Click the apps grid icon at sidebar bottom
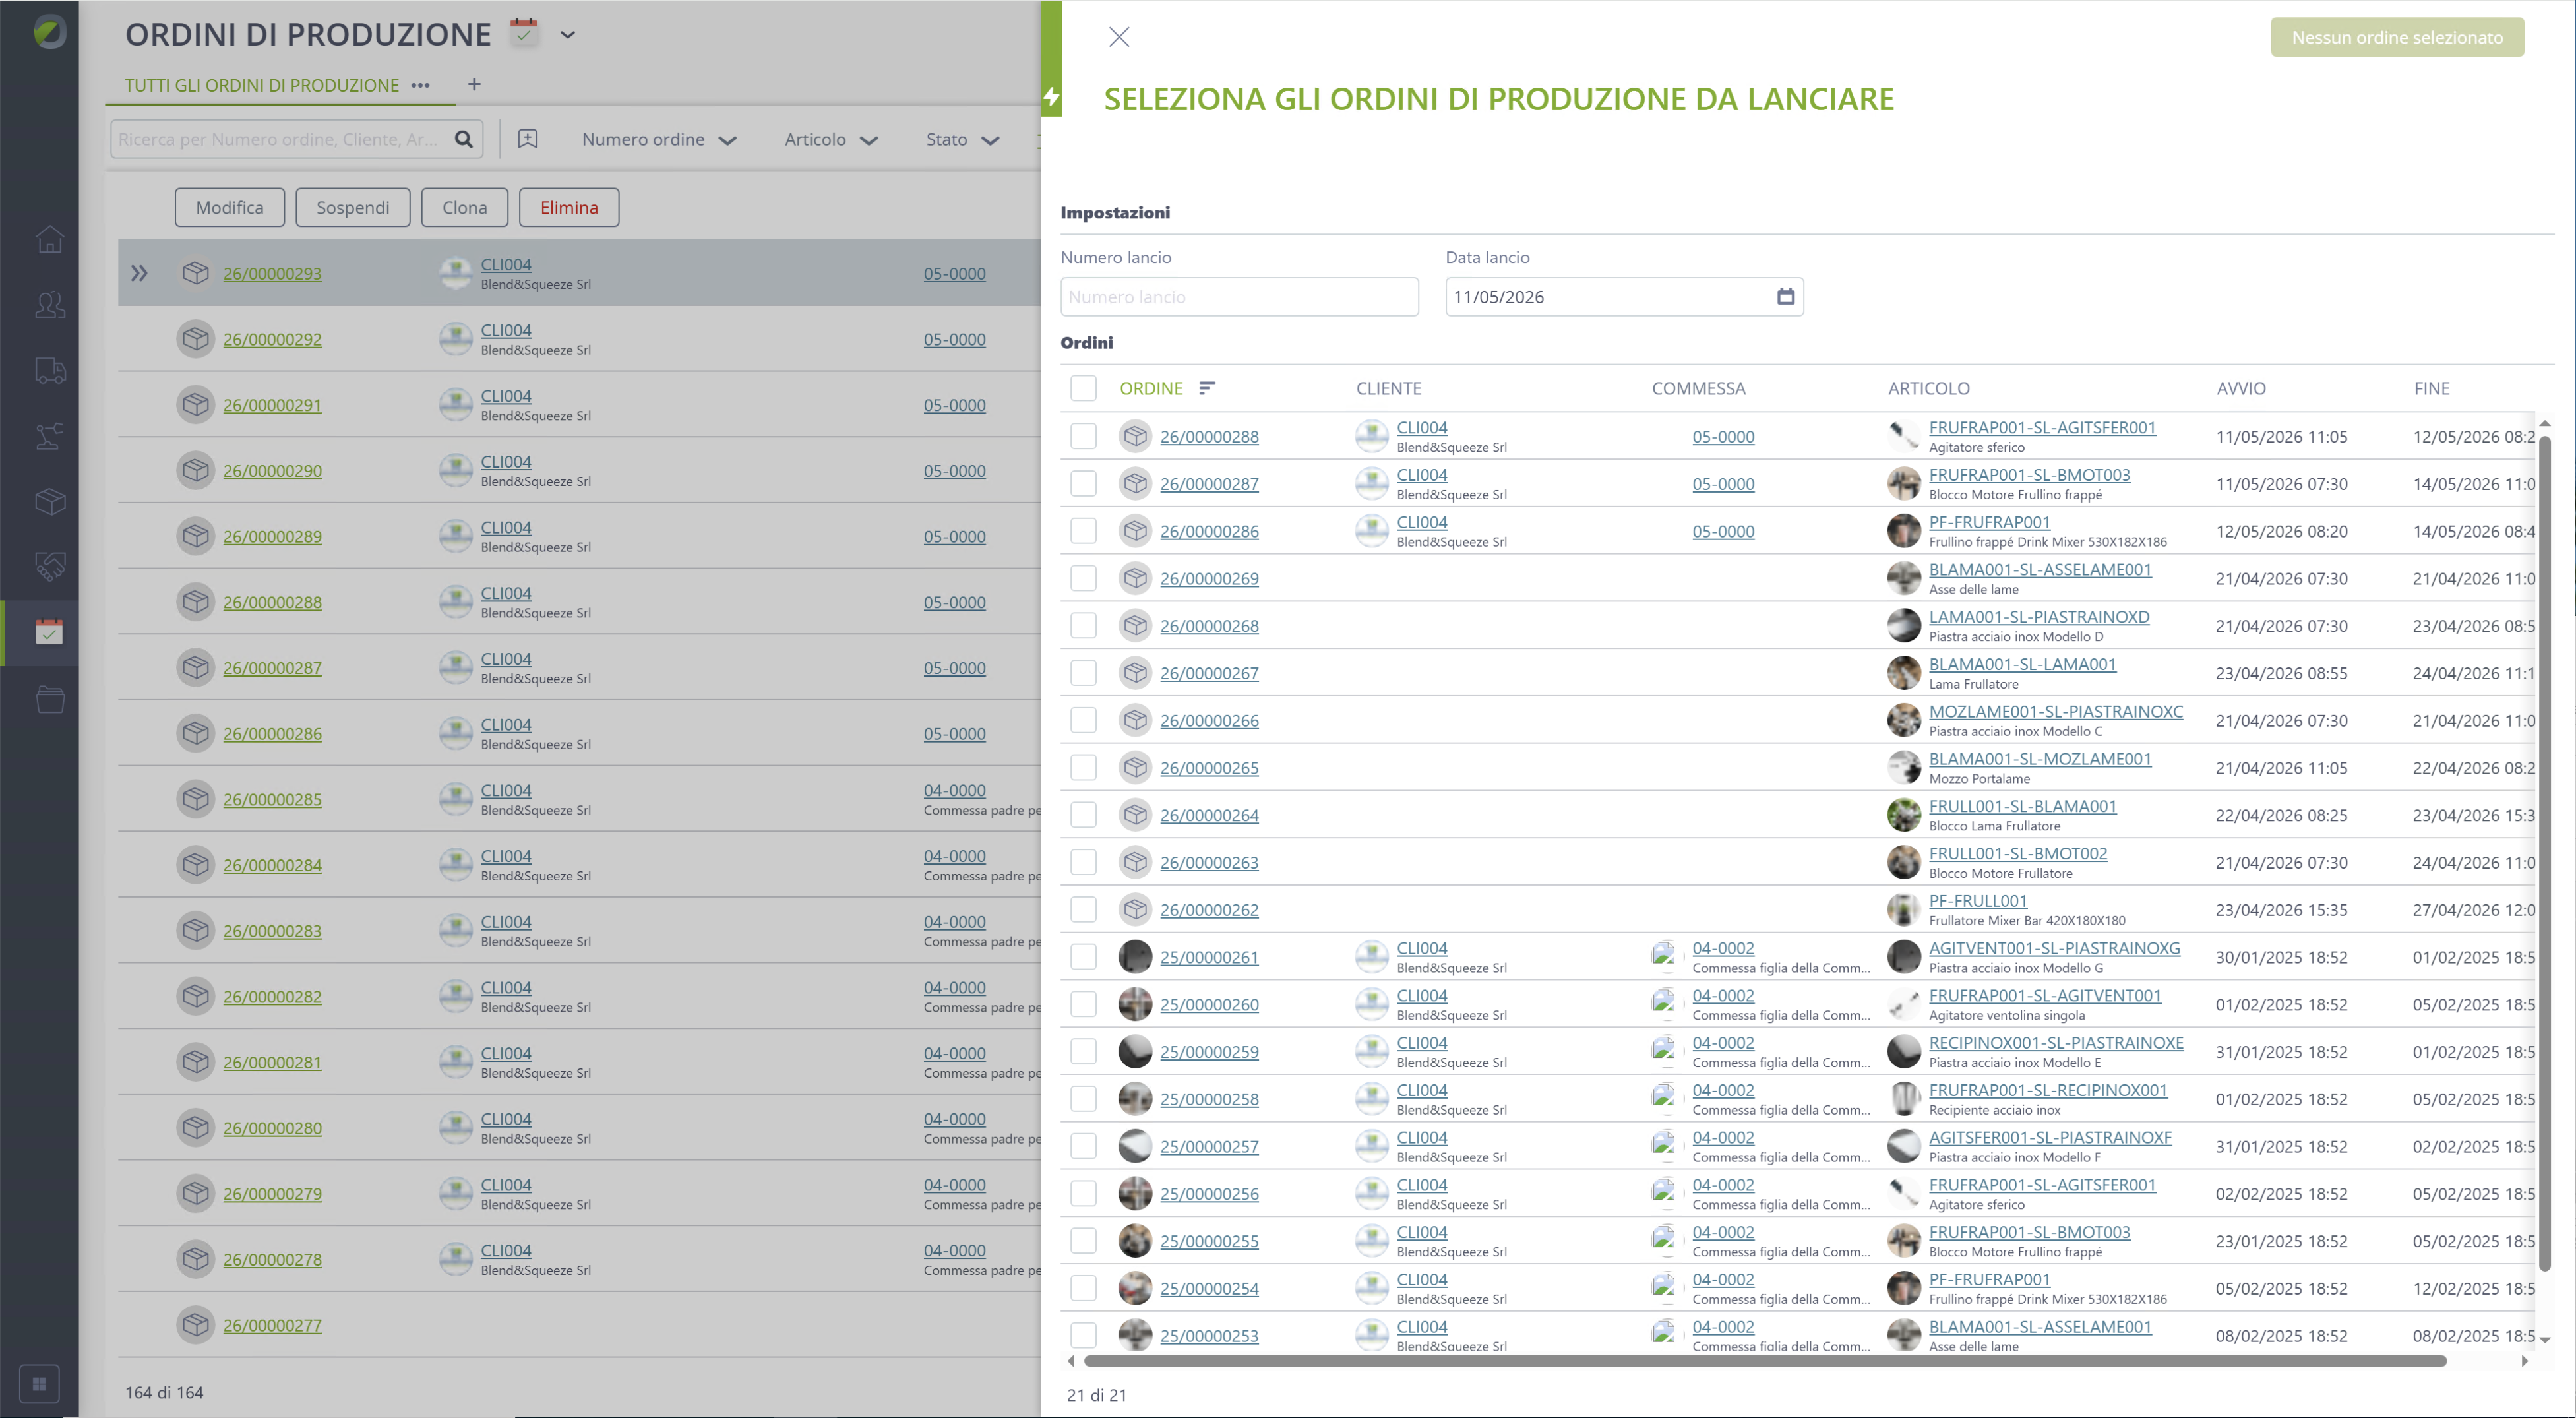The height and width of the screenshot is (1418, 2576). (x=39, y=1384)
